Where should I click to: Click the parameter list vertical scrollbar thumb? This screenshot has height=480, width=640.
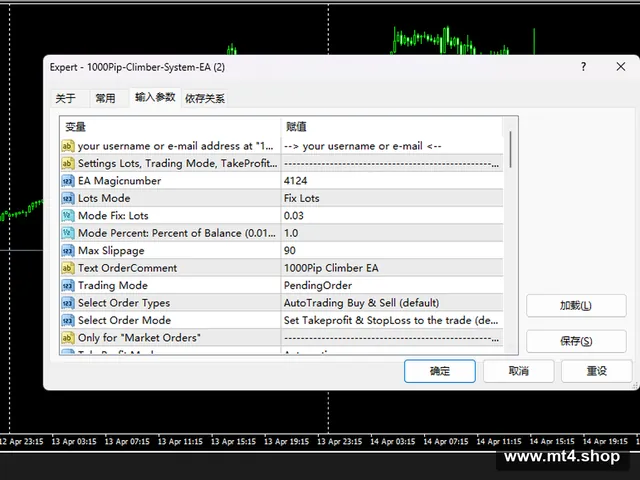(x=510, y=149)
